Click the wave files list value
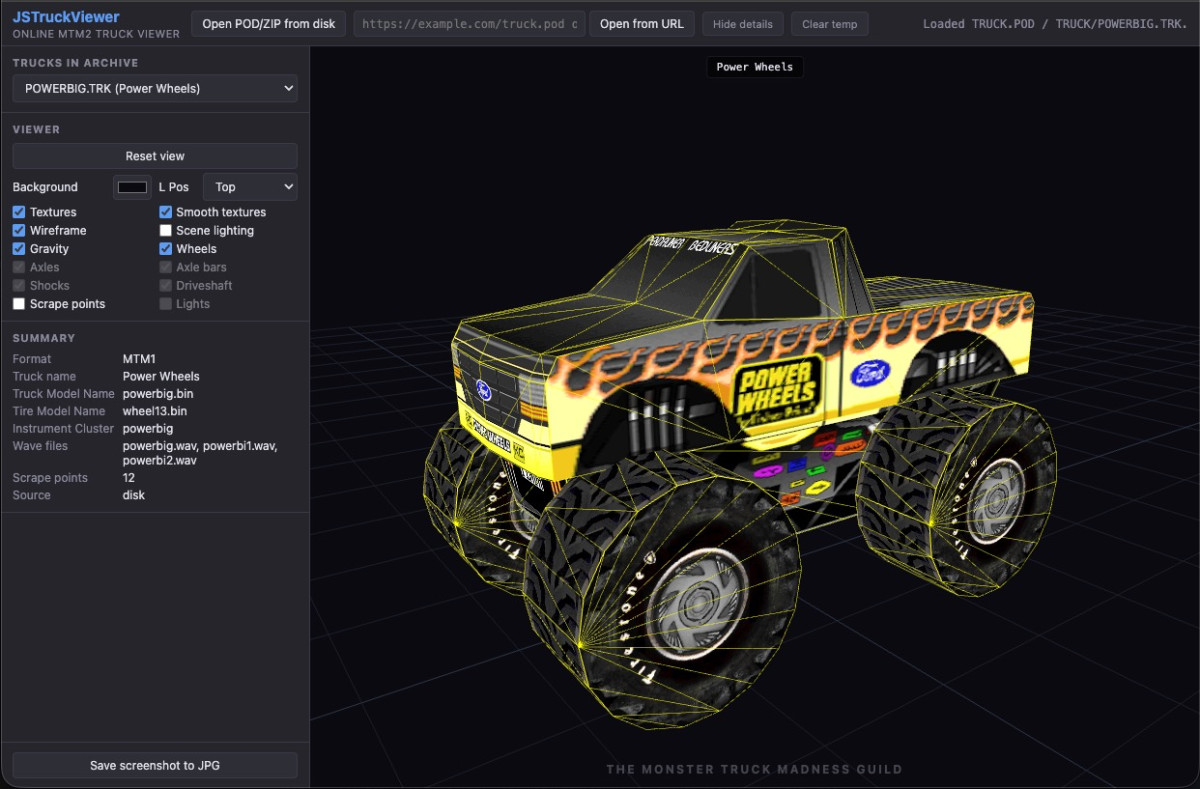Viewport: 1200px width, 789px height. coord(200,453)
